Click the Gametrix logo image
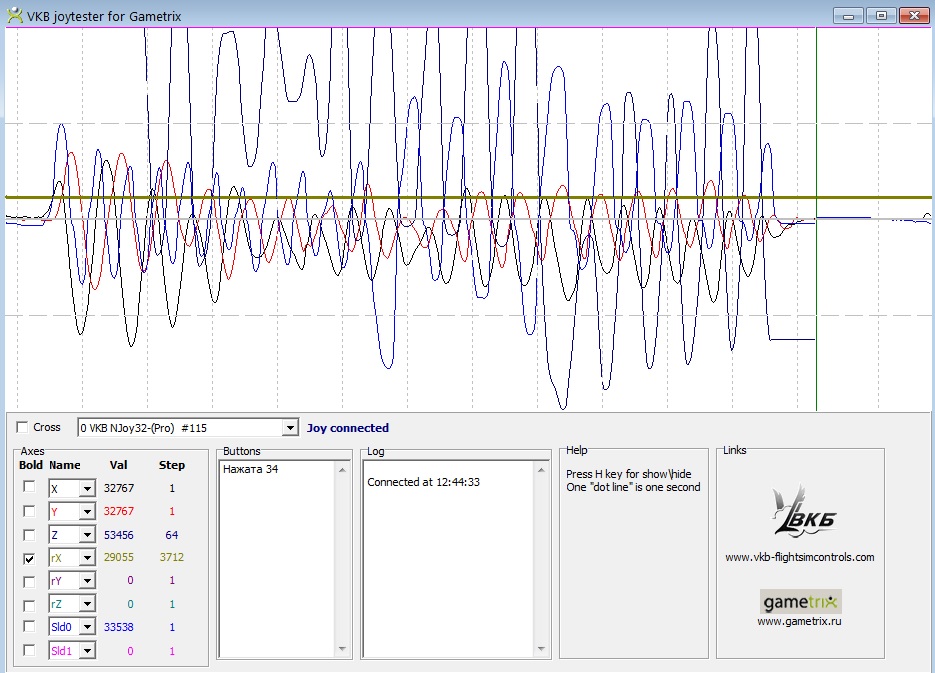The image size is (935, 673). [800, 601]
